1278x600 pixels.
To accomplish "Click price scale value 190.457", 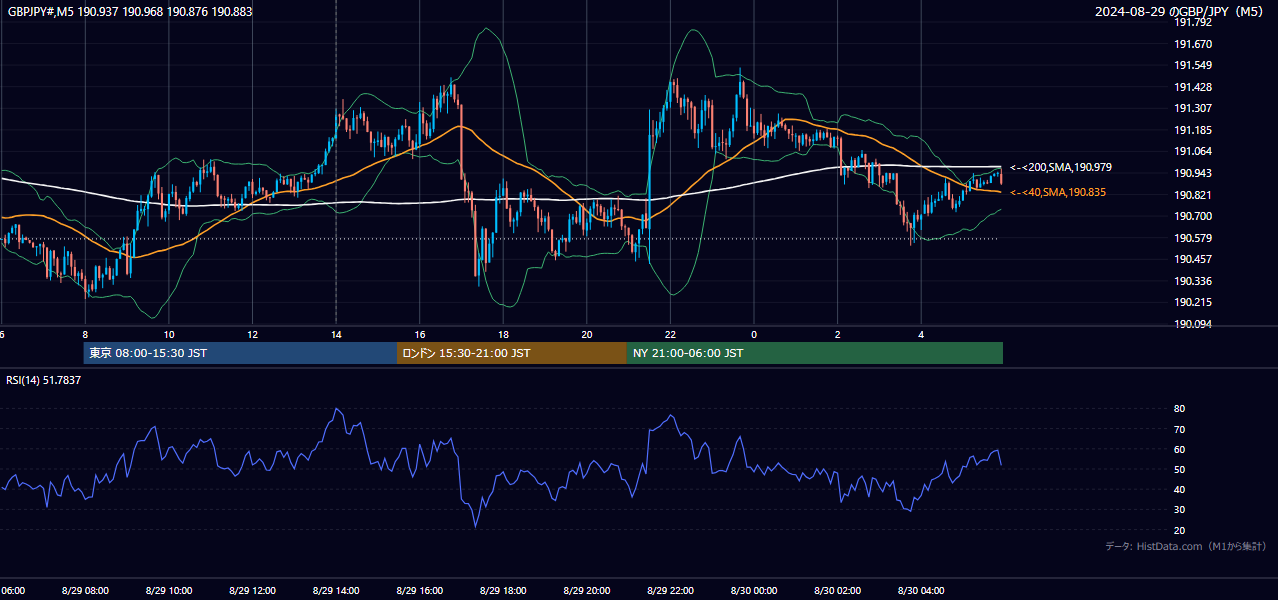I will pyautogui.click(x=1193, y=259).
